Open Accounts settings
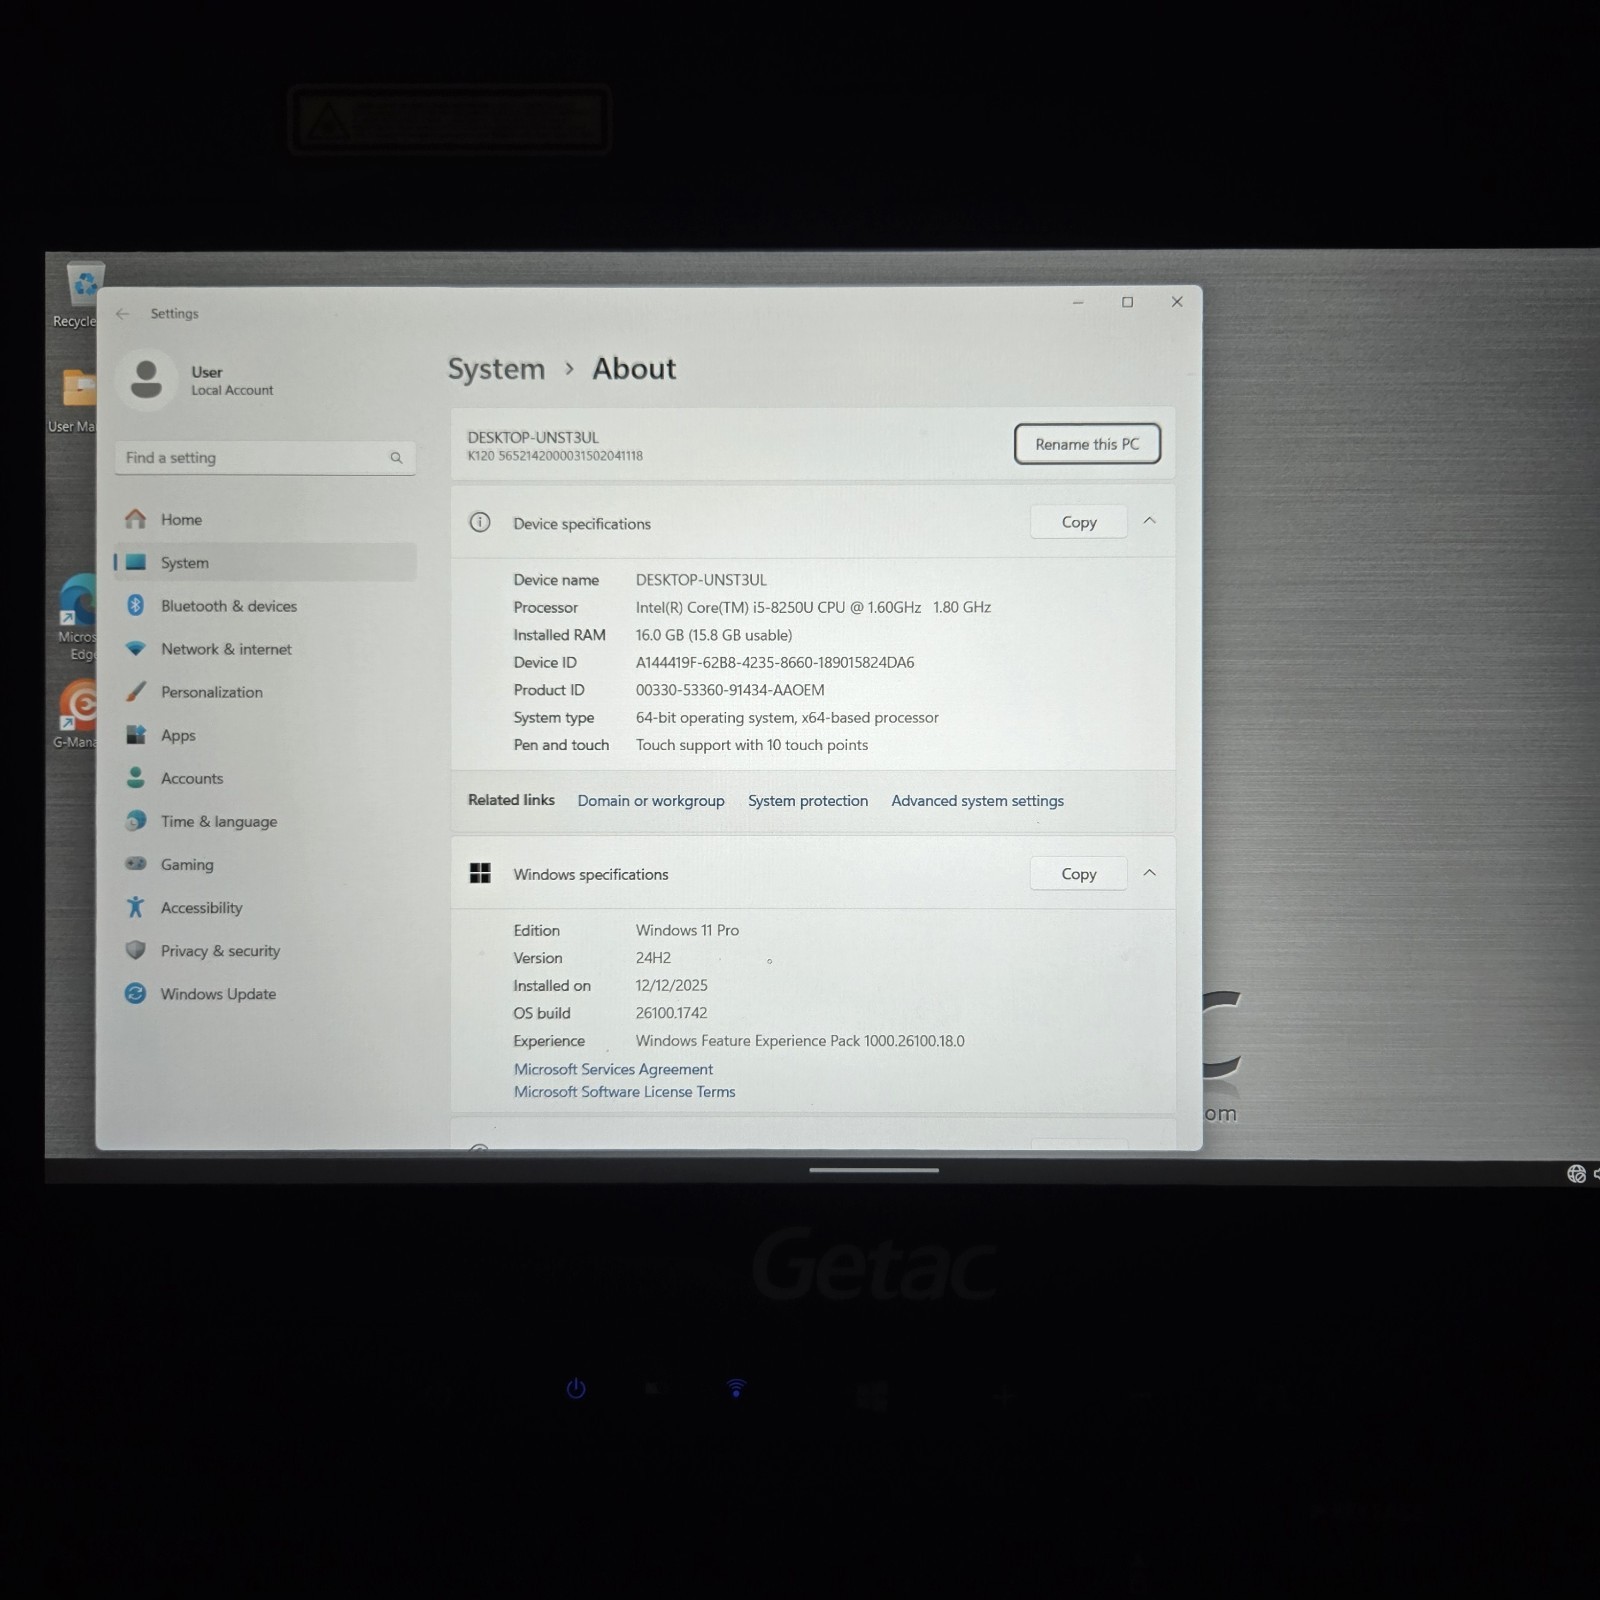 265,778
